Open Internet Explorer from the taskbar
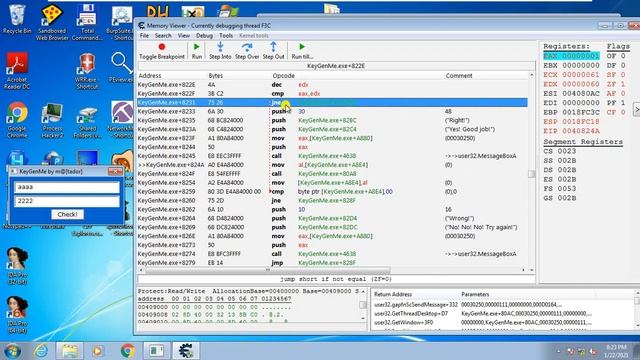Image resolution: width=640 pixels, height=360 pixels. 41,351
